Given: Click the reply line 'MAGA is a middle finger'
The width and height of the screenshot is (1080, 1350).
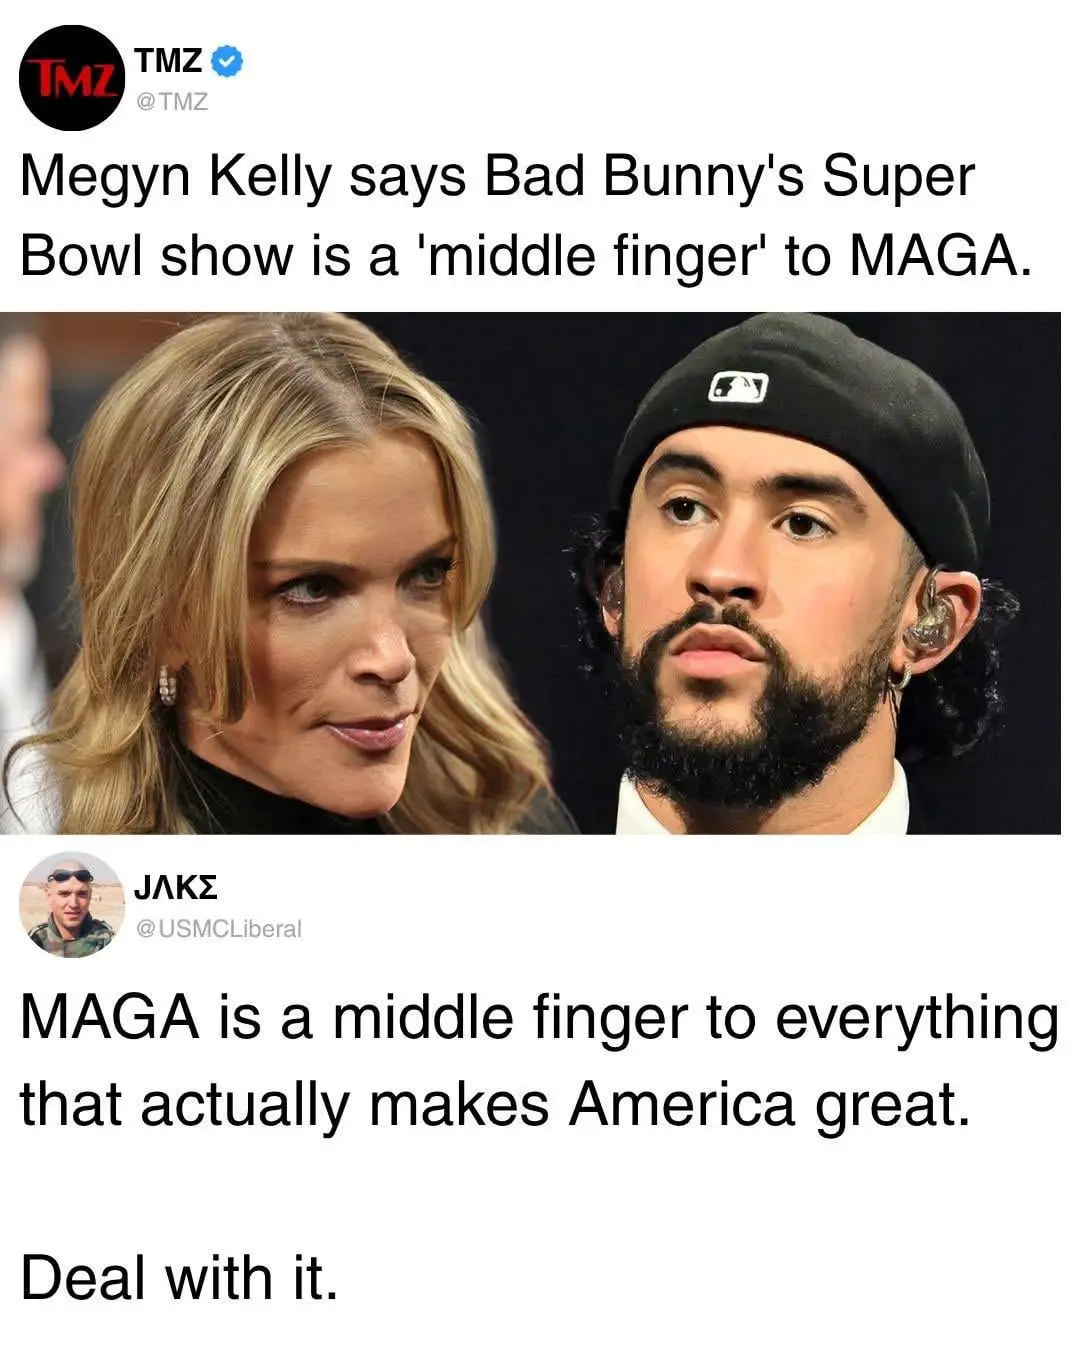Looking at the screenshot, I should point(539,1019).
